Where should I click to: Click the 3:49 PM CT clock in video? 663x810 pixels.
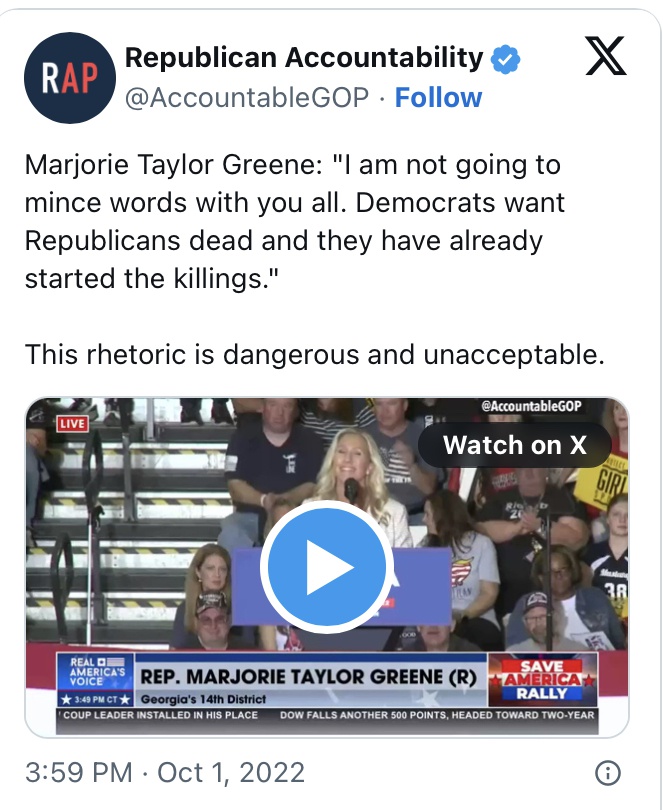[x=94, y=697]
